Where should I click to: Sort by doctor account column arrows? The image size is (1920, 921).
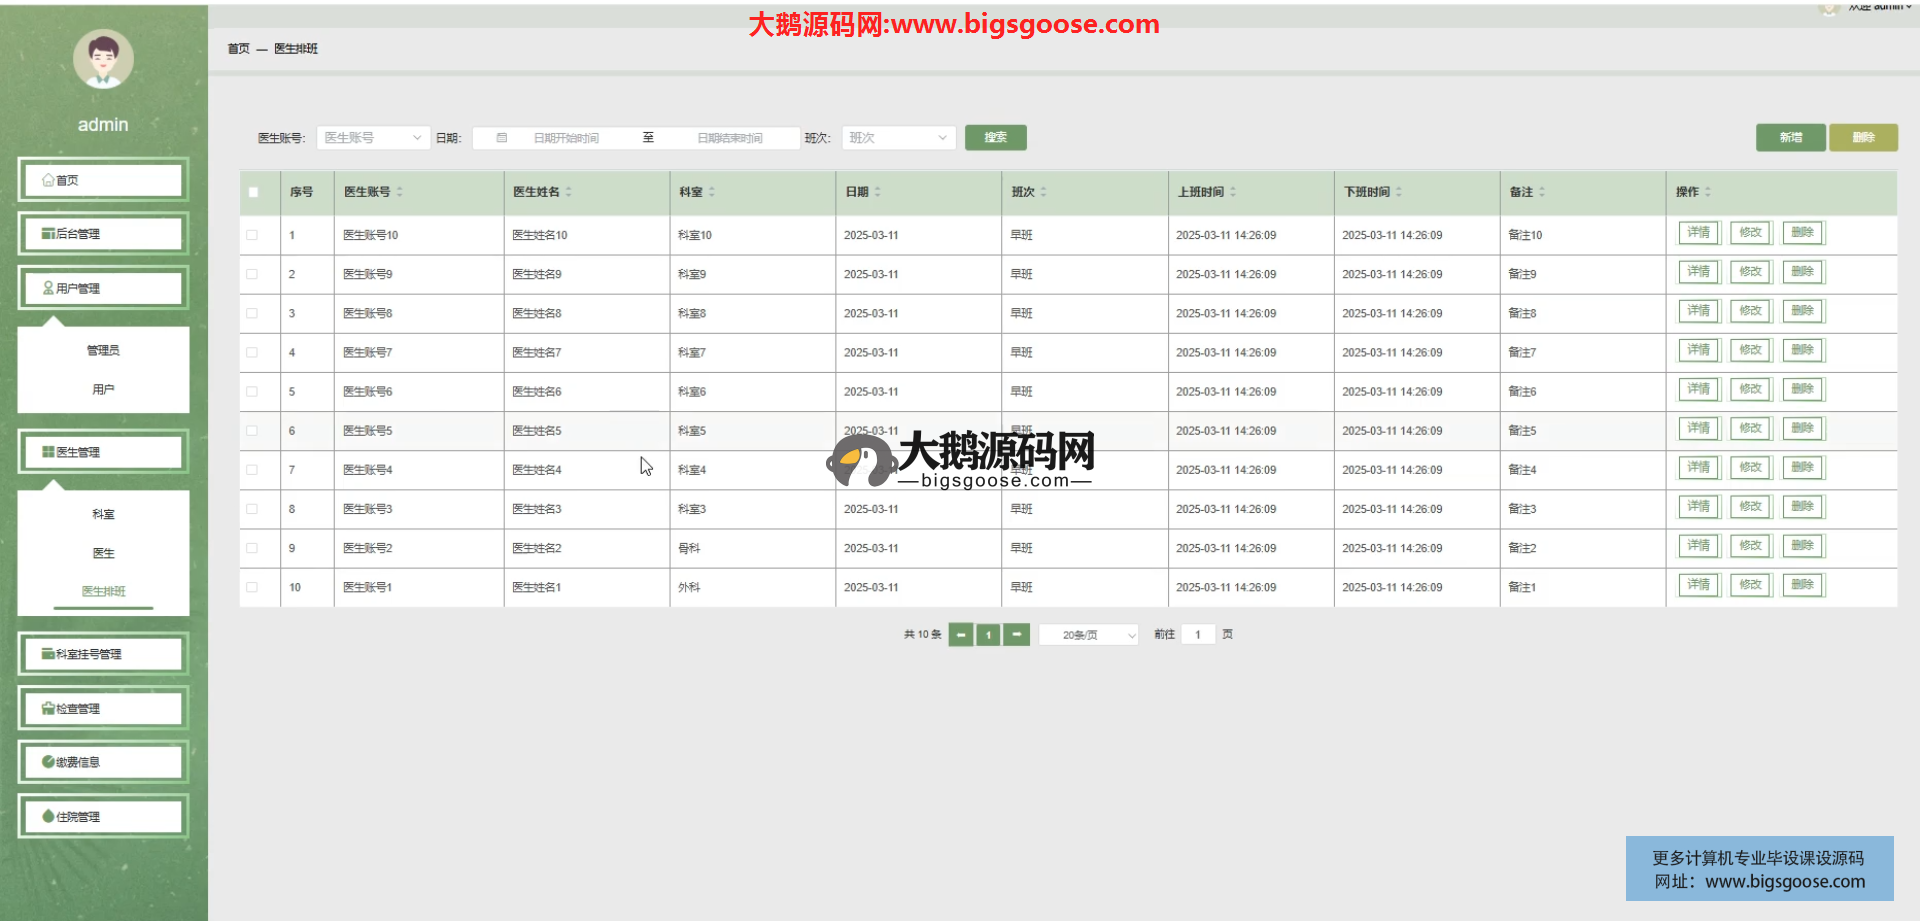(x=399, y=192)
